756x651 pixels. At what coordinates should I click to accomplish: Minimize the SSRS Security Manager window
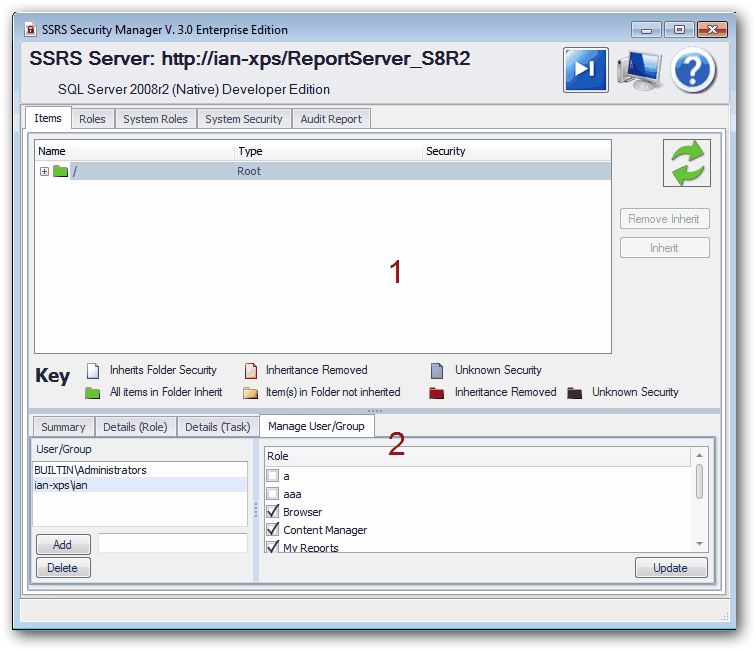point(647,30)
